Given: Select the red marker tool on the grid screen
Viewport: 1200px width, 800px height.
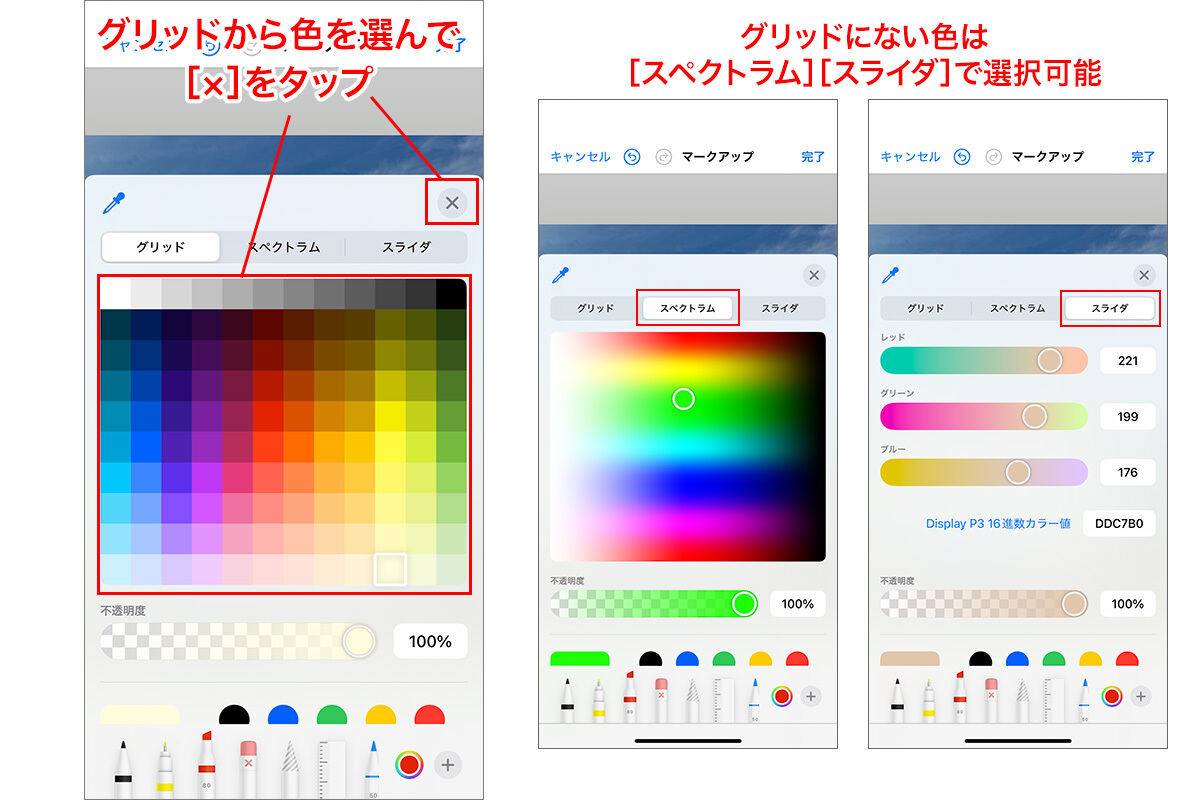Looking at the screenshot, I should tap(206, 765).
